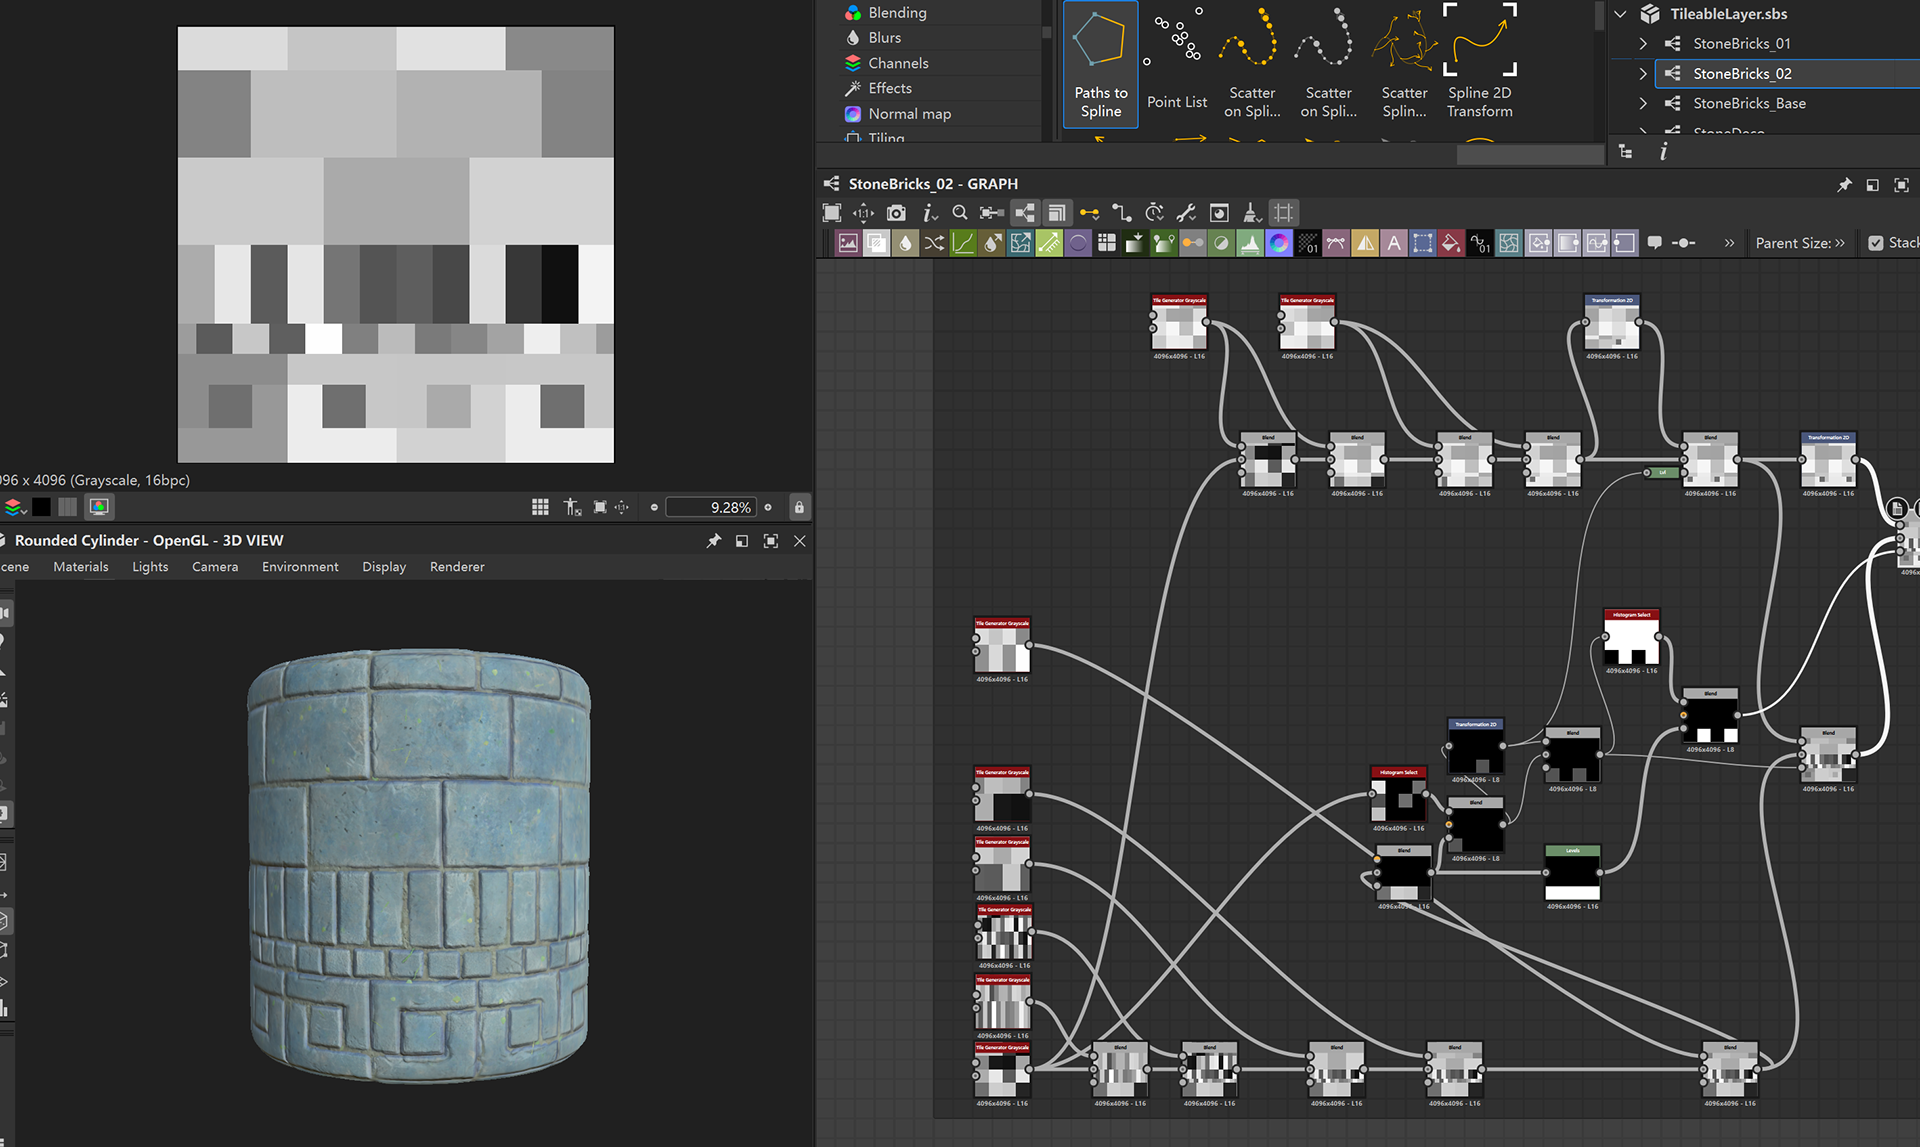Screen dimensions: 1920x1147
Task: Click the camera snapshot icon in graph toolbar
Action: tap(896, 213)
